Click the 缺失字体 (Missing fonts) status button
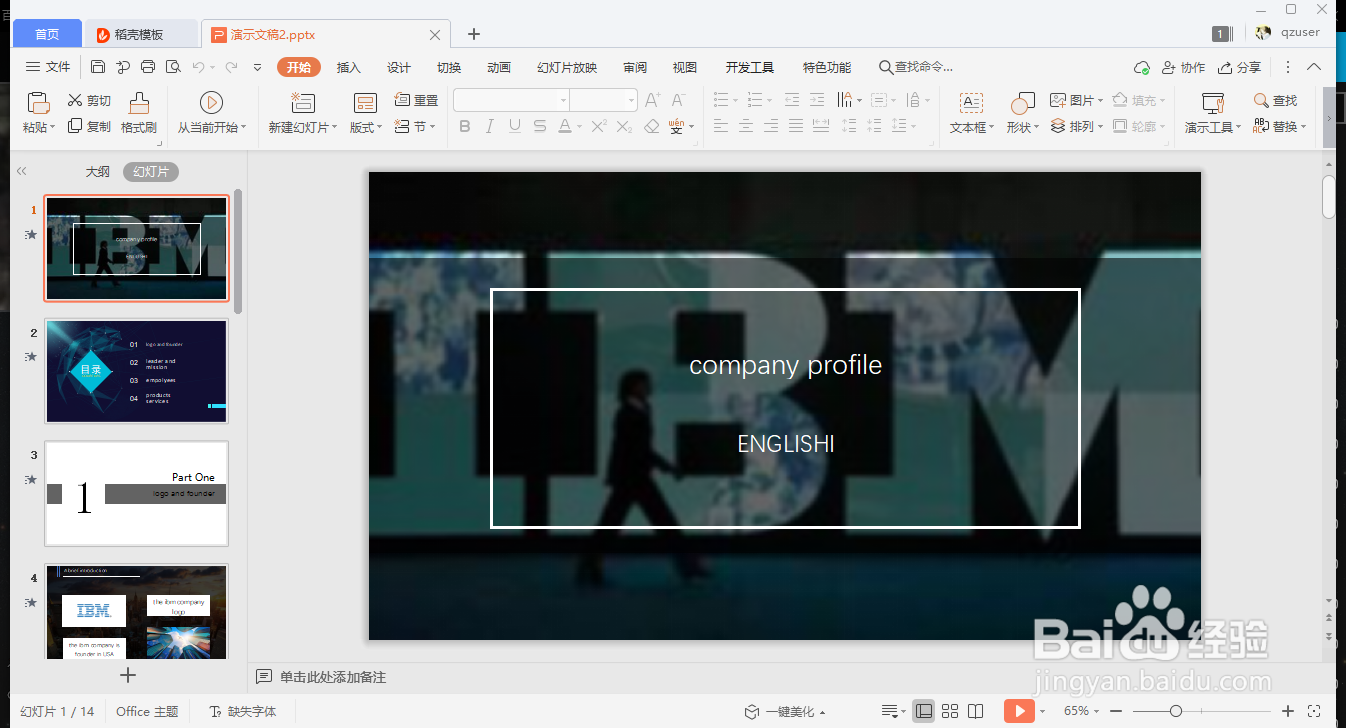This screenshot has width=1346, height=728. pos(242,712)
